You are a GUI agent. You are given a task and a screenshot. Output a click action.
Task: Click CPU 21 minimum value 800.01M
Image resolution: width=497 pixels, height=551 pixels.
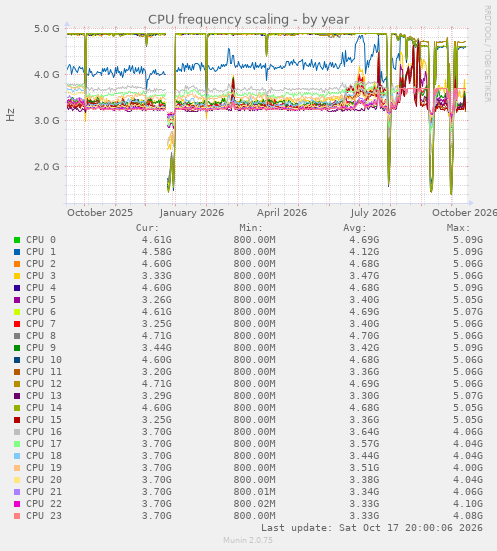click(254, 492)
